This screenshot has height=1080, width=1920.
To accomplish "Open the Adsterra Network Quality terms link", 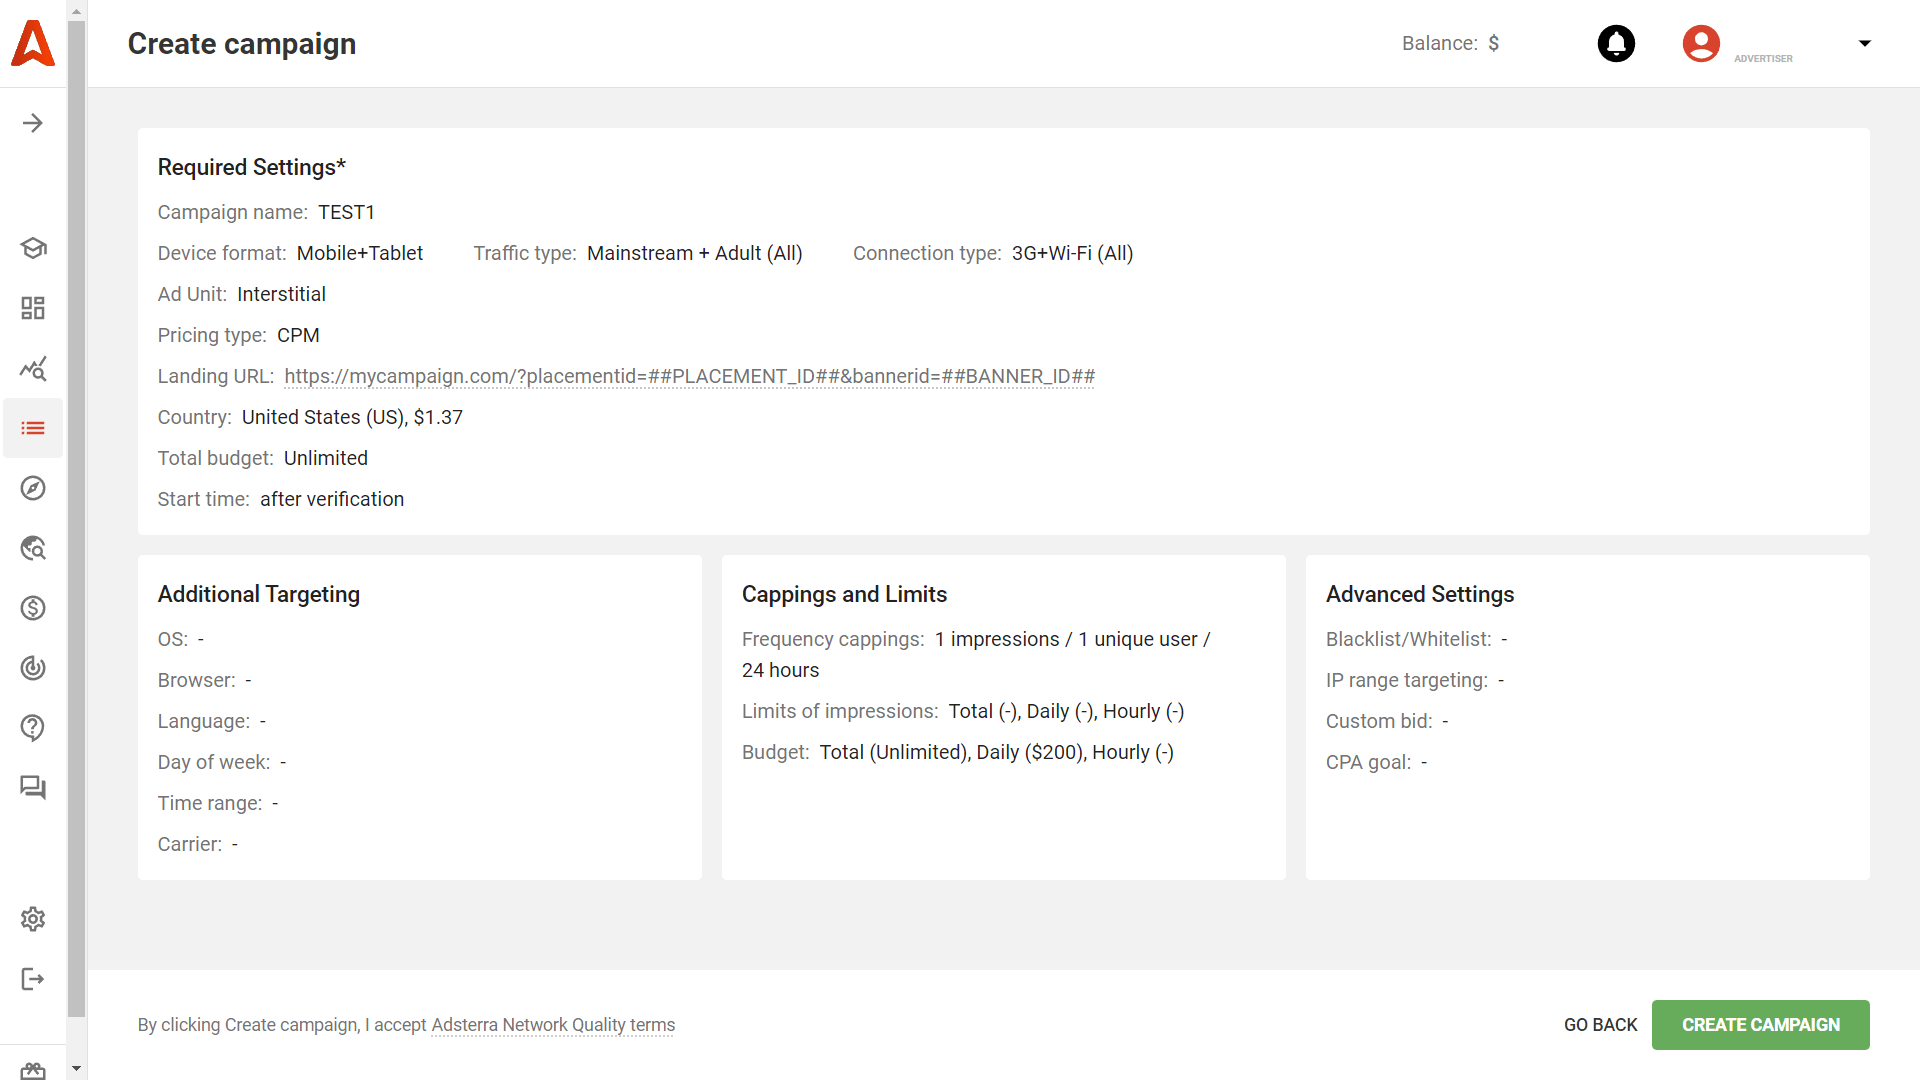I will point(552,1025).
